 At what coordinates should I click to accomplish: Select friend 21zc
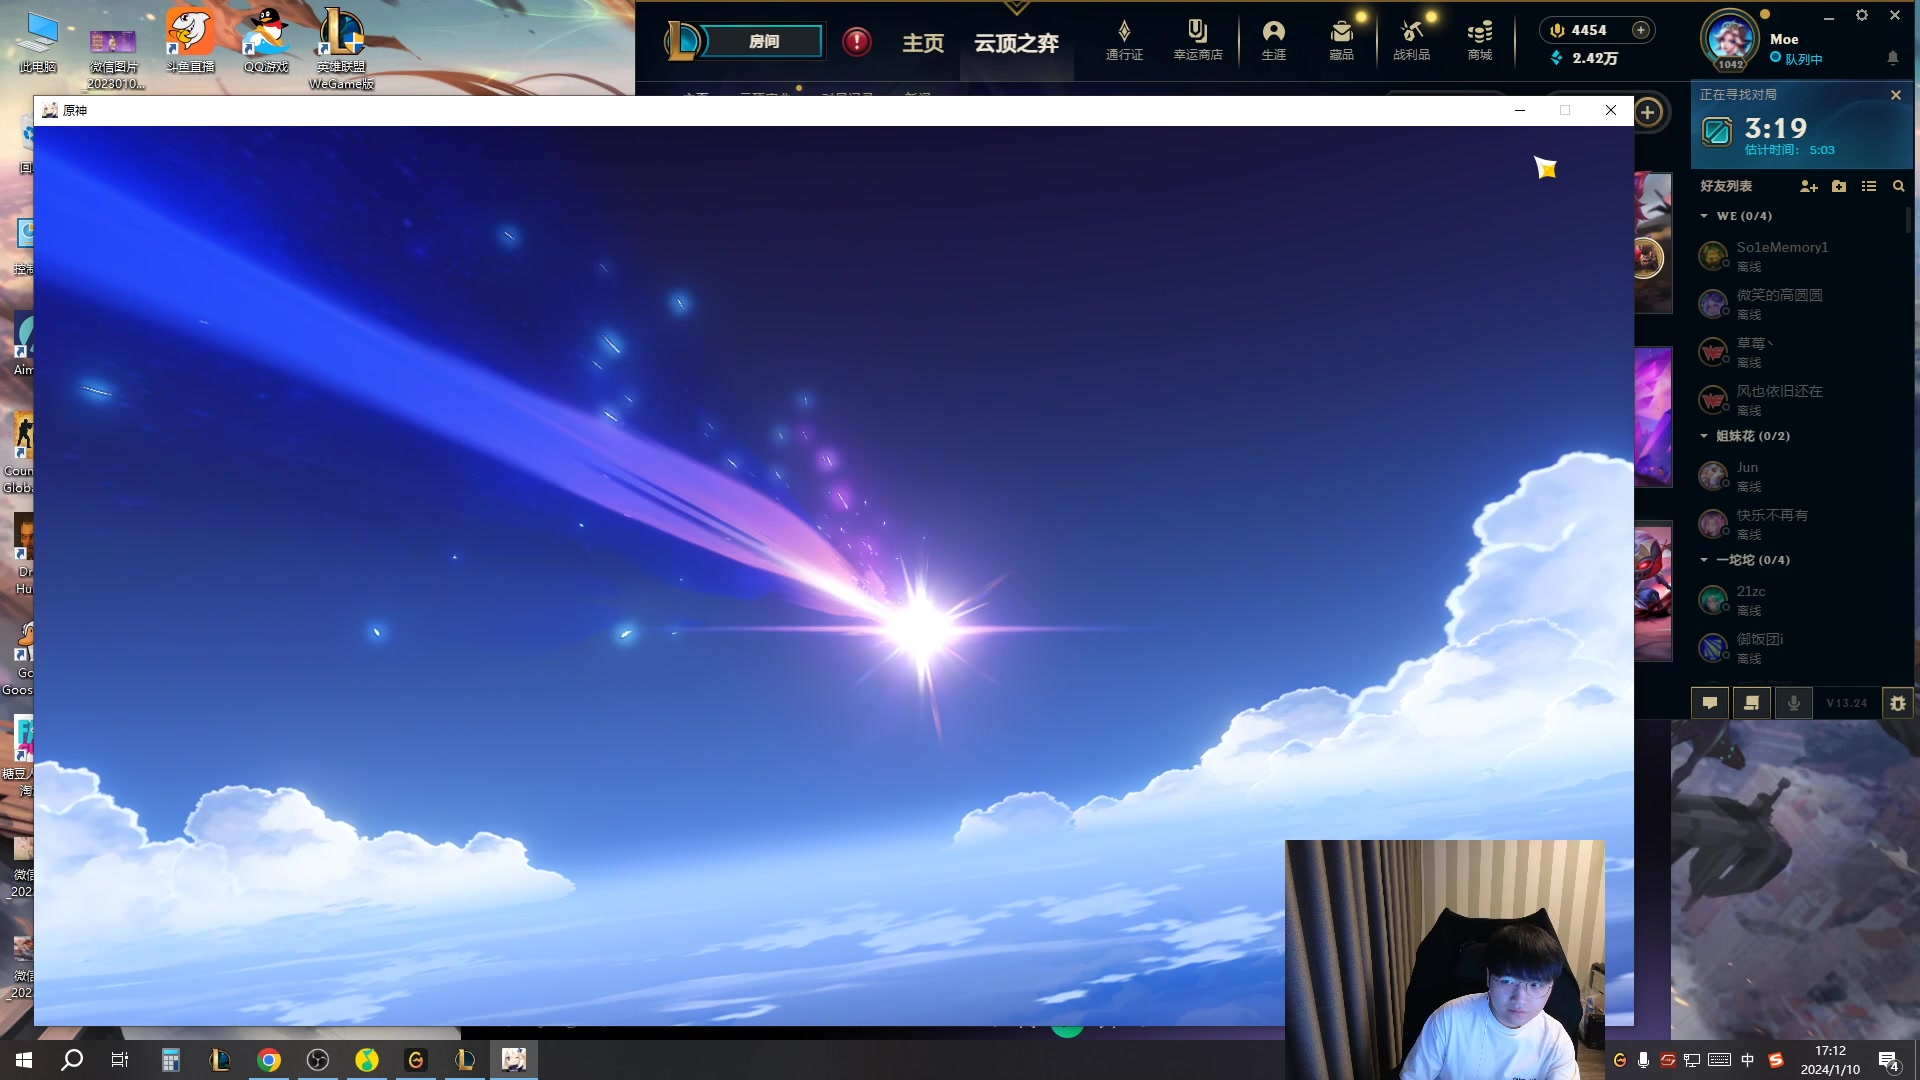coord(1800,600)
